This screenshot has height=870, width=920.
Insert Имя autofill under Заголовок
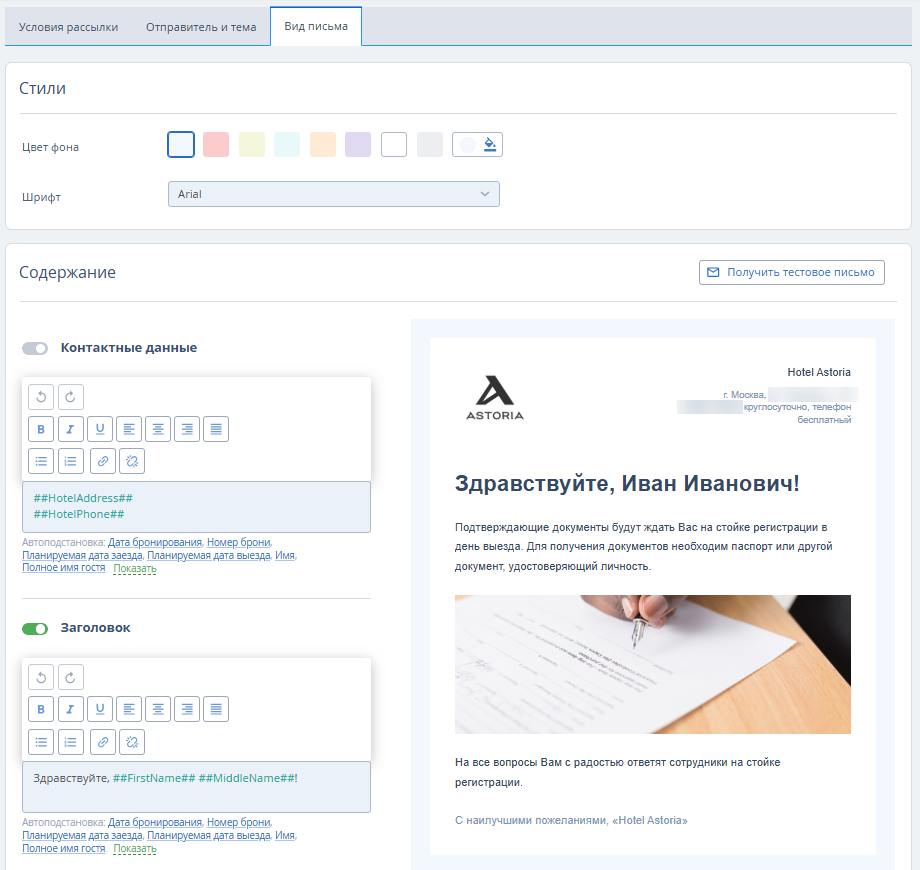click(x=285, y=835)
